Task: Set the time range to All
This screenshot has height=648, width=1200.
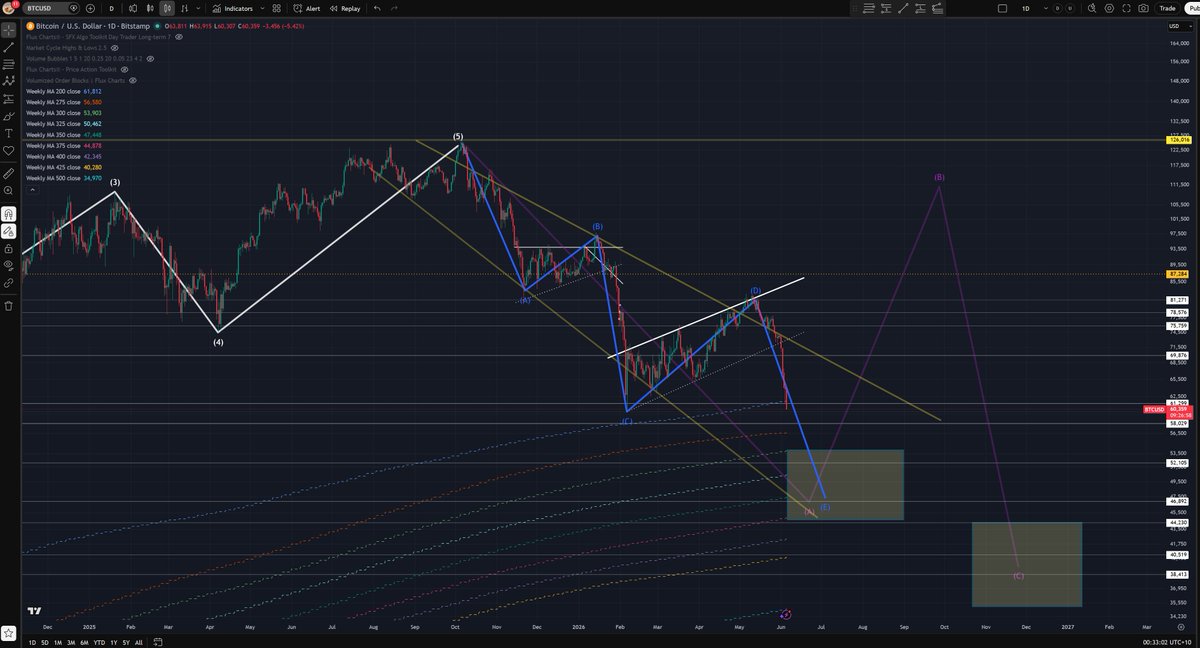Action: point(138,642)
